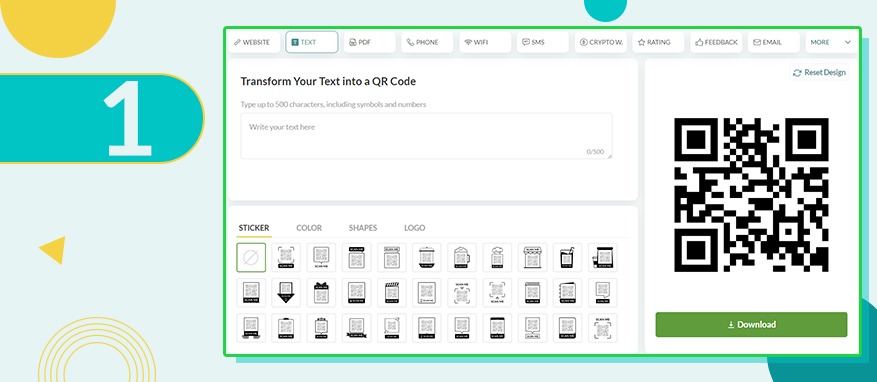Image resolution: width=877 pixels, height=382 pixels.
Task: Click the 'Write your text here' text box
Action: (x=426, y=136)
